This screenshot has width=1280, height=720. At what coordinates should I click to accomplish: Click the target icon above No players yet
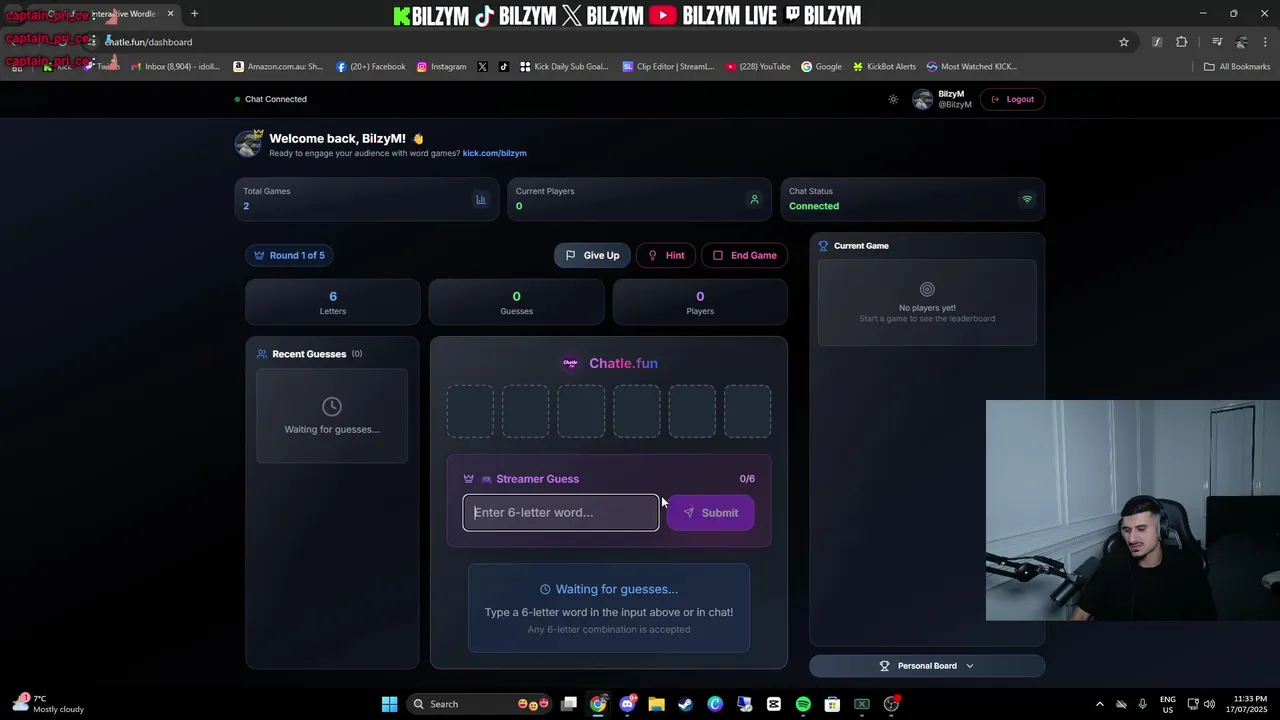927,289
